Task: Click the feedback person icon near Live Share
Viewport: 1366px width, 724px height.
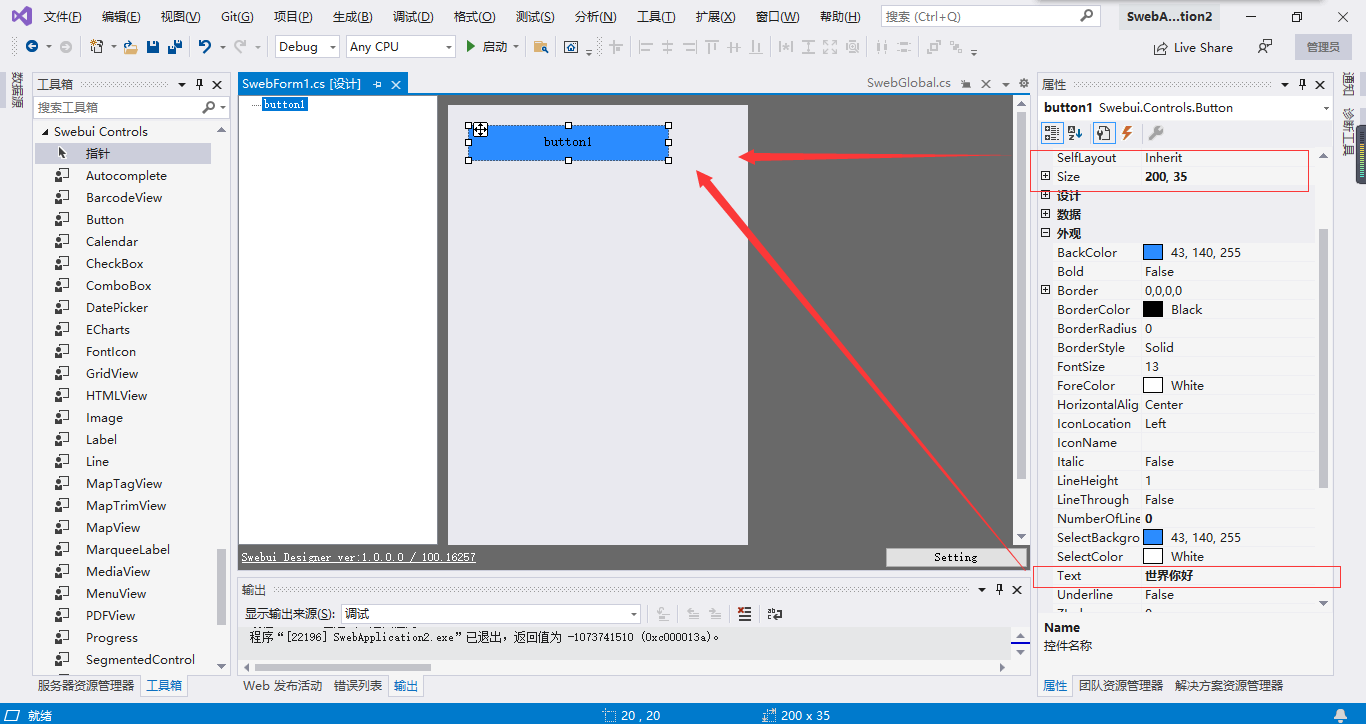Action: (x=1265, y=47)
